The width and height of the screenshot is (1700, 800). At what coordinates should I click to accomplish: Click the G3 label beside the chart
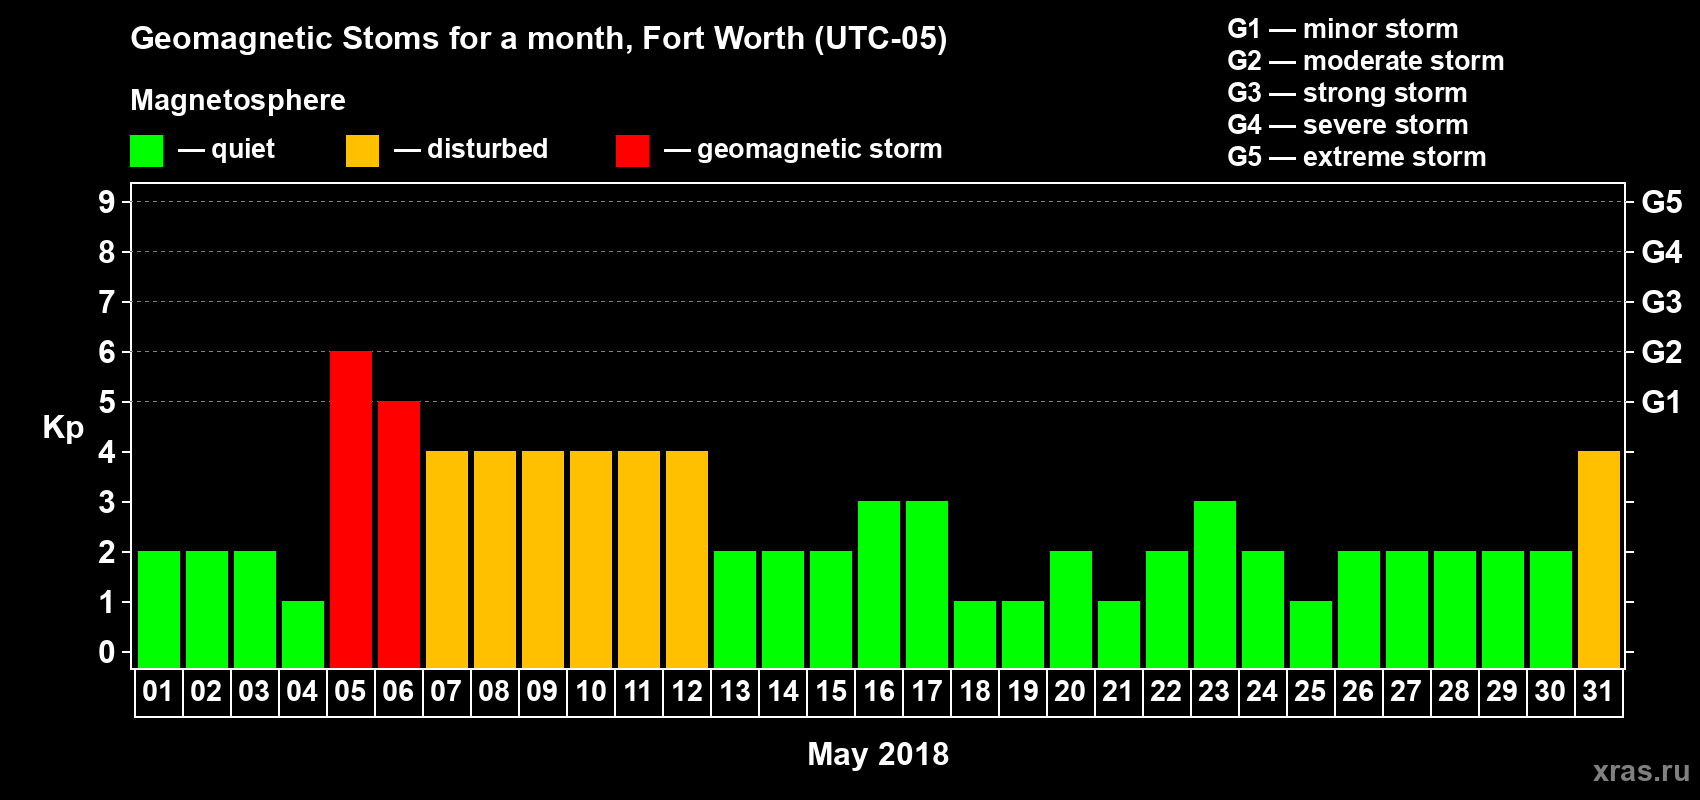1662,302
